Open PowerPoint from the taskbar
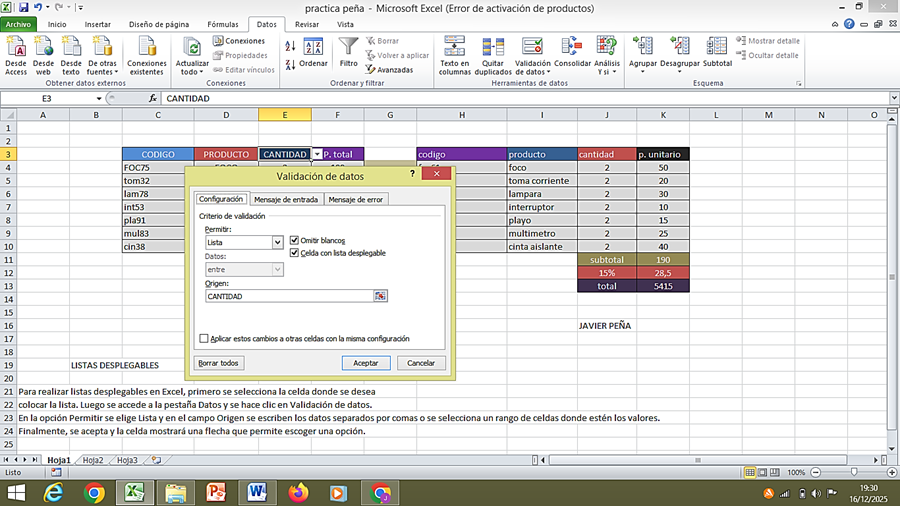Screen dimensions: 900x506 [x=216, y=492]
